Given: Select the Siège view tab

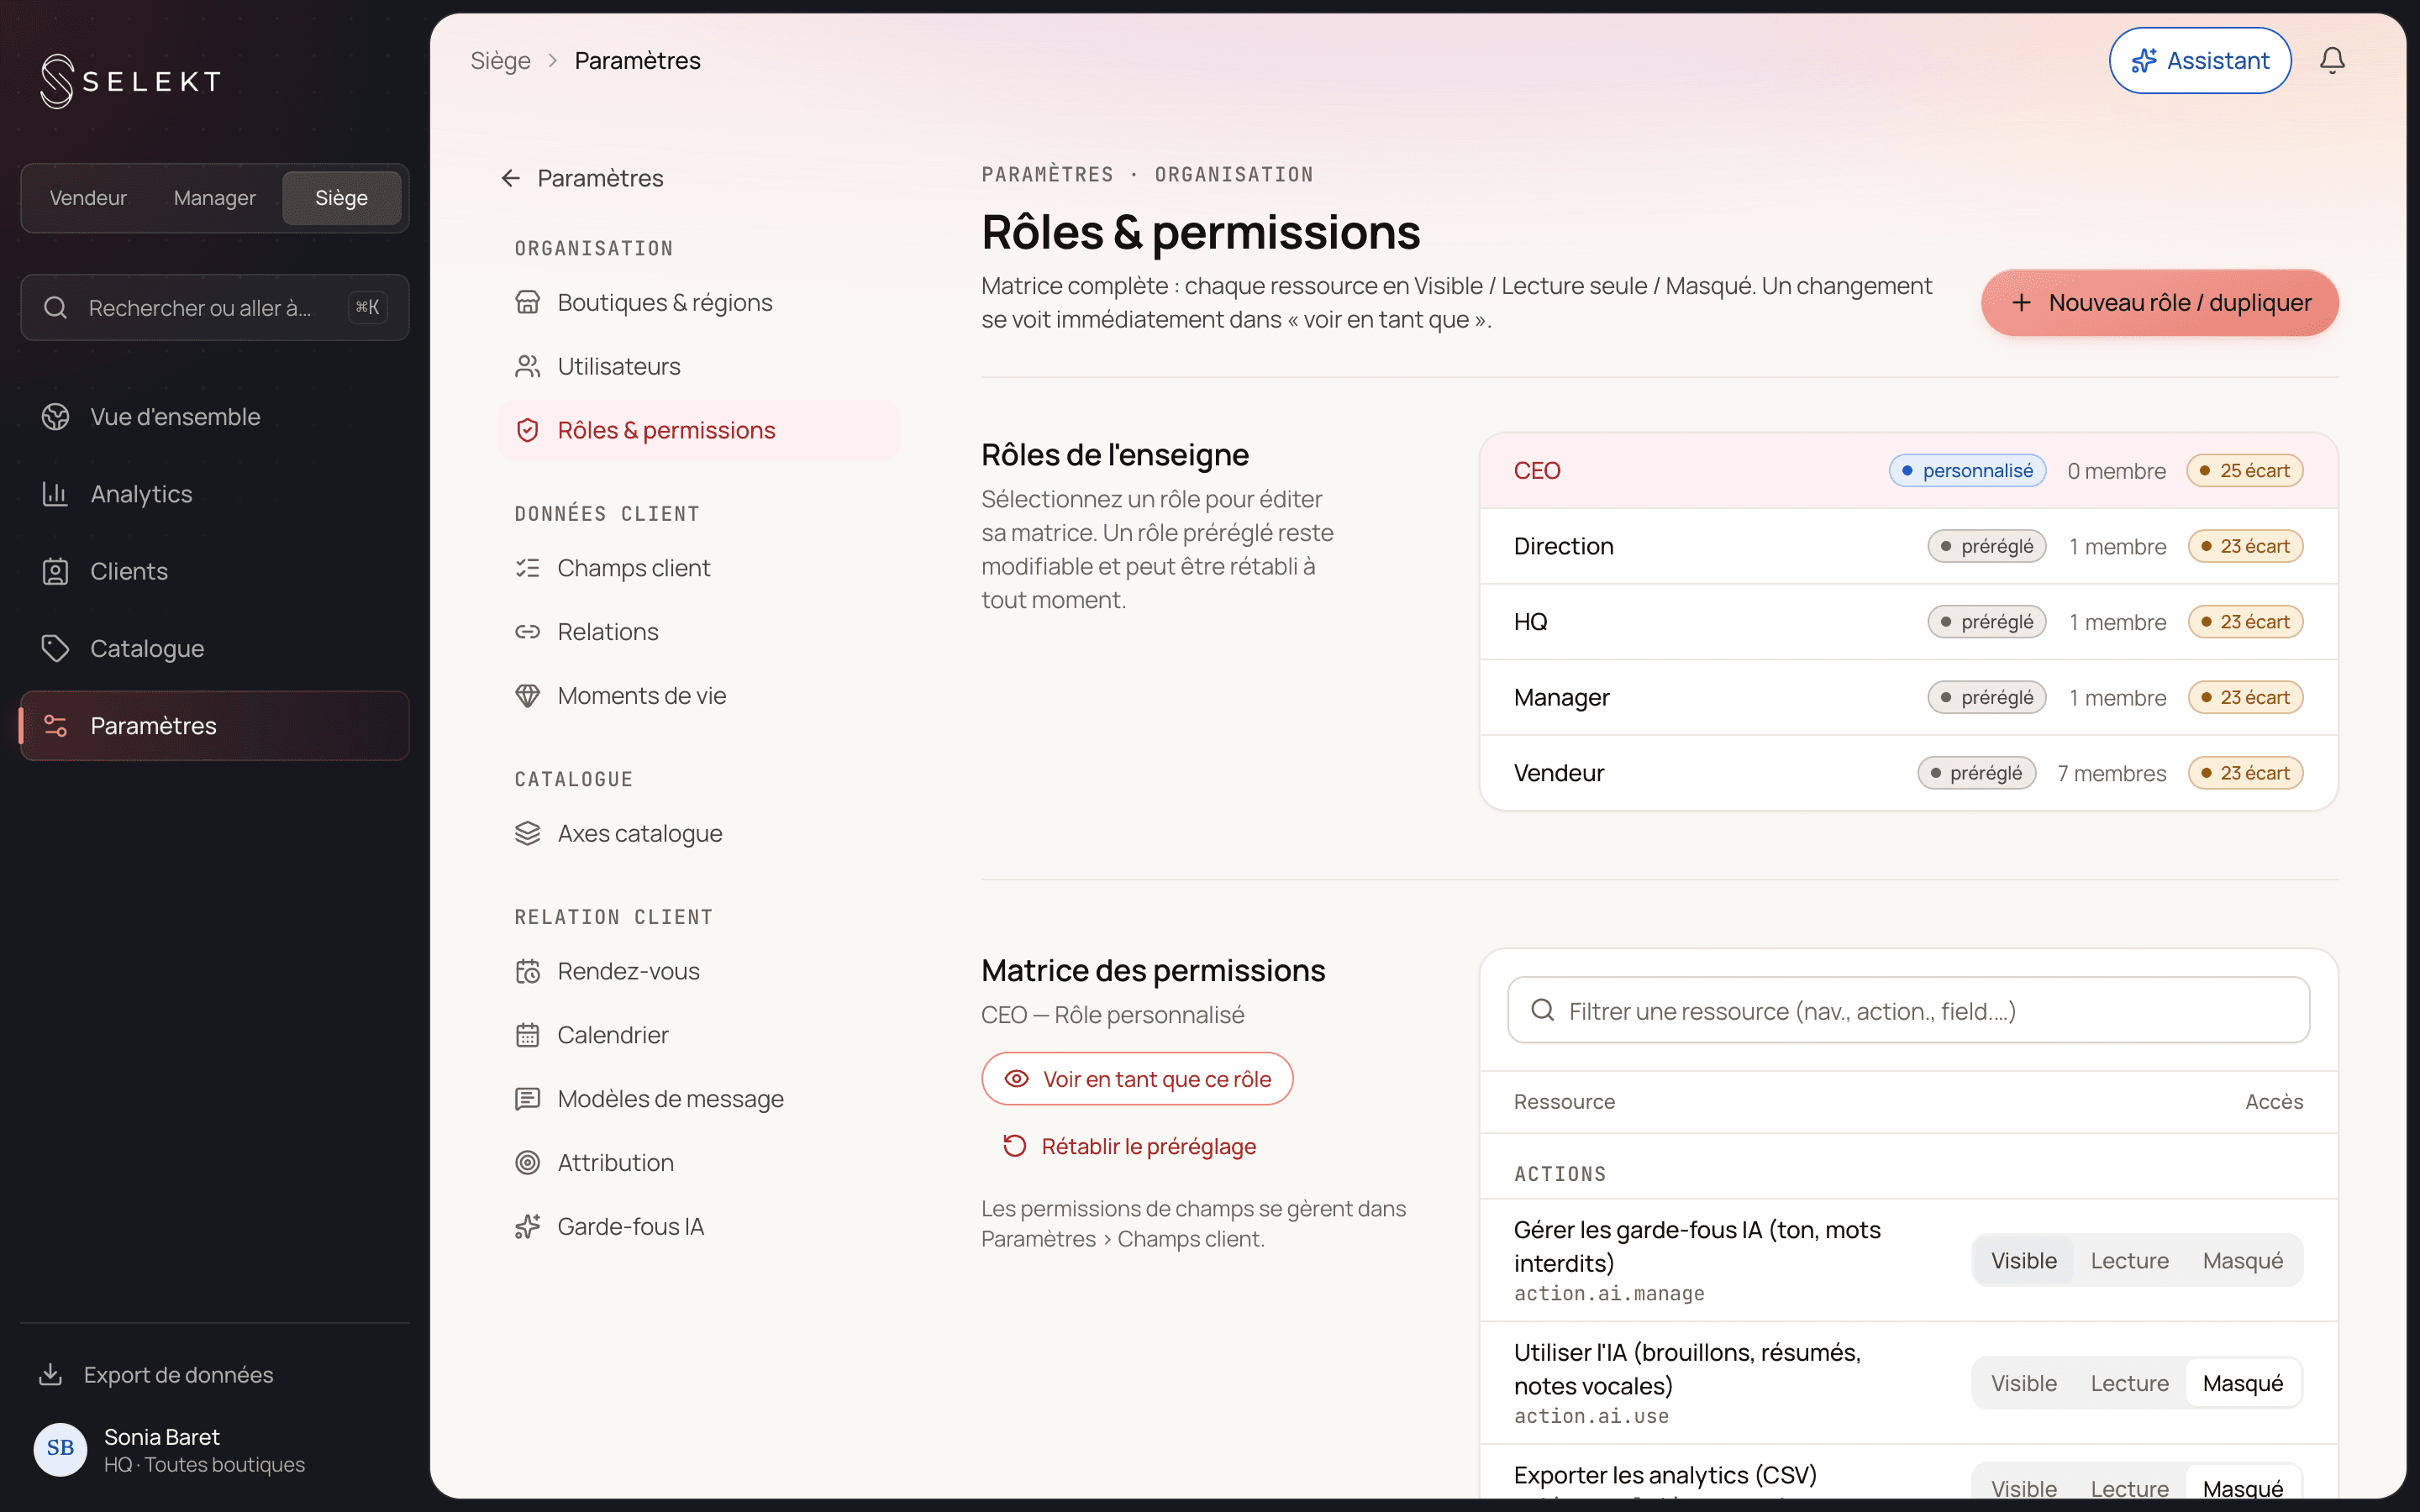Looking at the screenshot, I should tap(341, 198).
